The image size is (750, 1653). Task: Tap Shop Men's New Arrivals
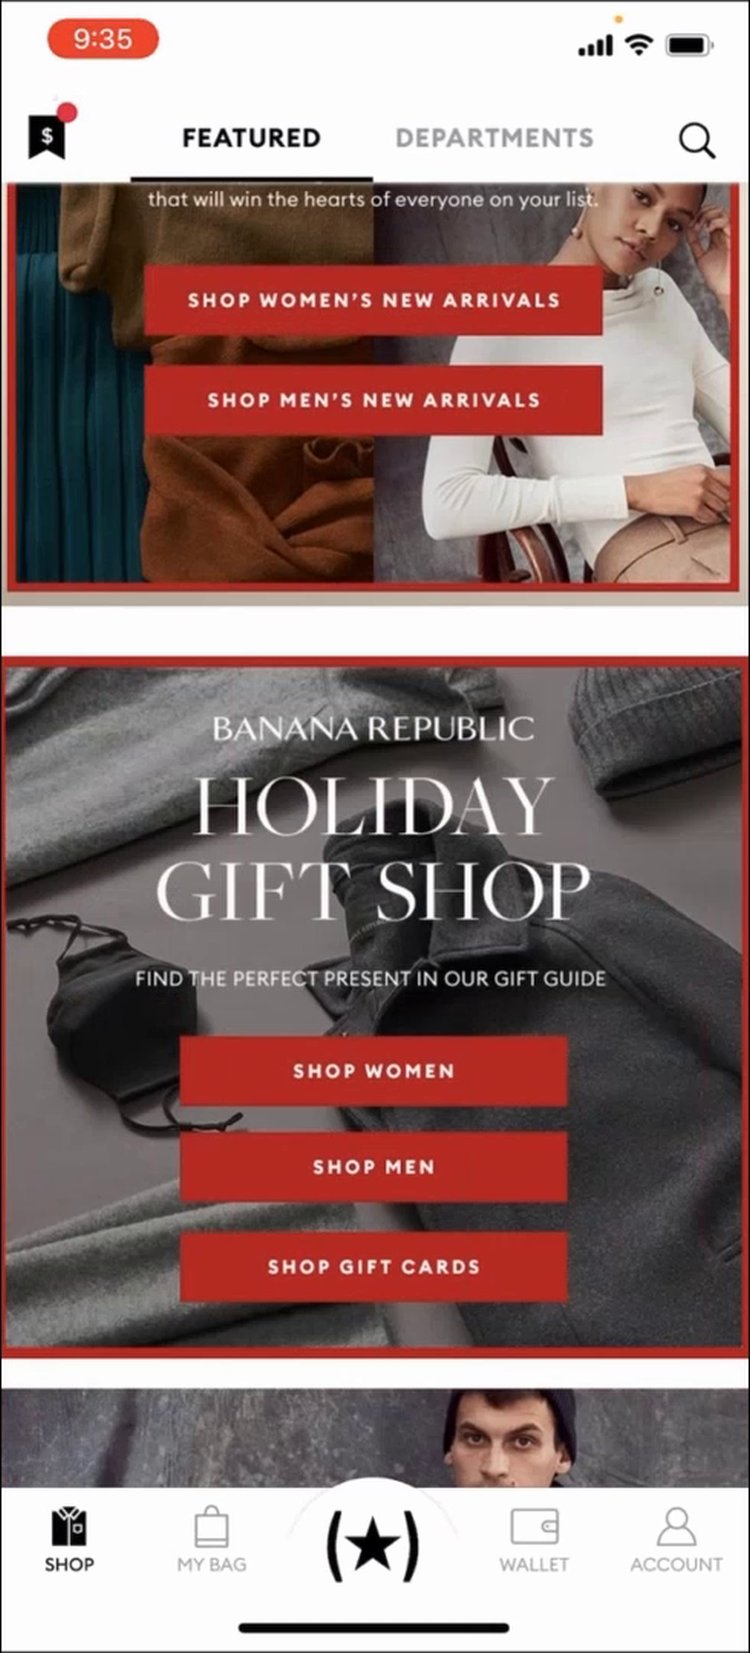coord(373,400)
